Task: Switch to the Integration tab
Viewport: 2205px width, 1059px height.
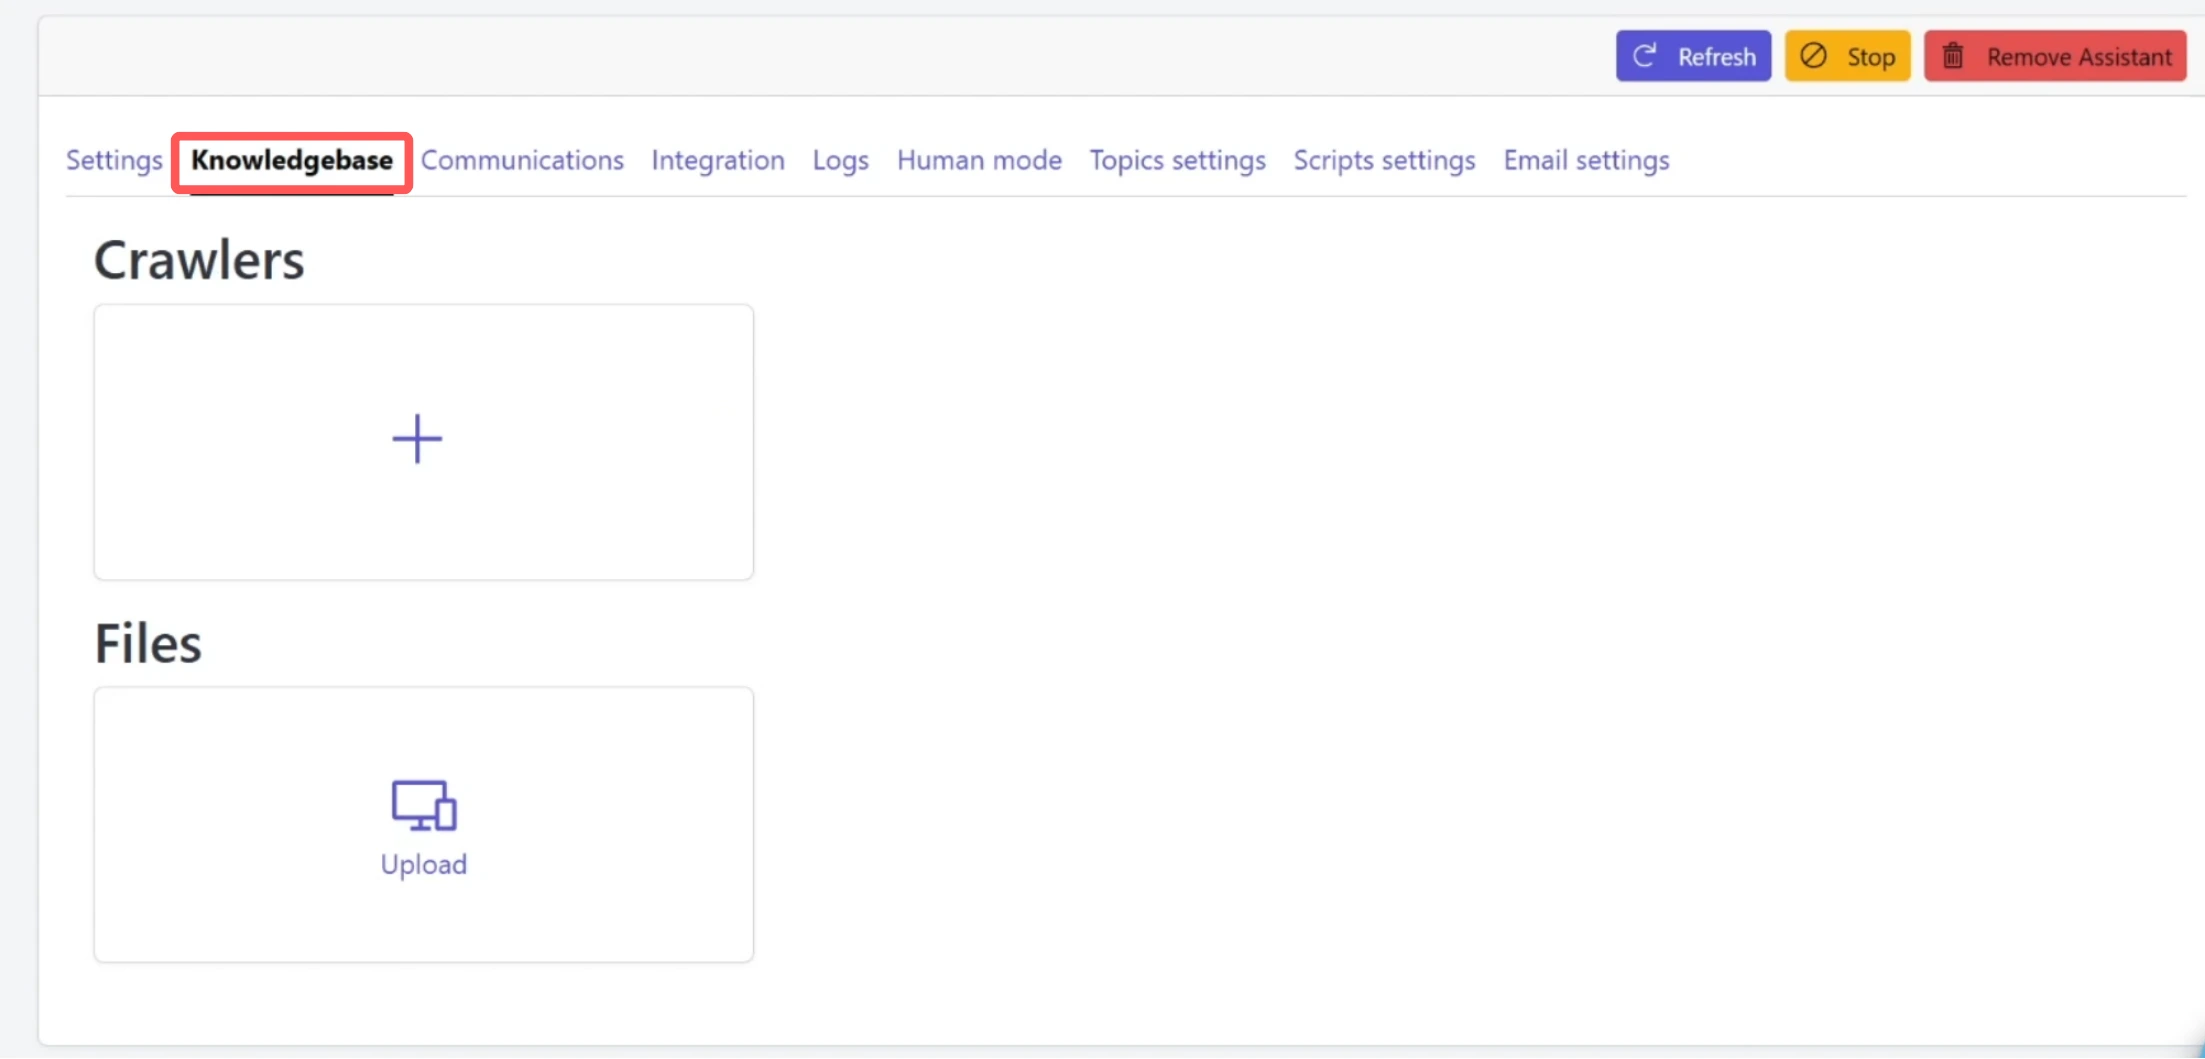Action: coord(718,160)
